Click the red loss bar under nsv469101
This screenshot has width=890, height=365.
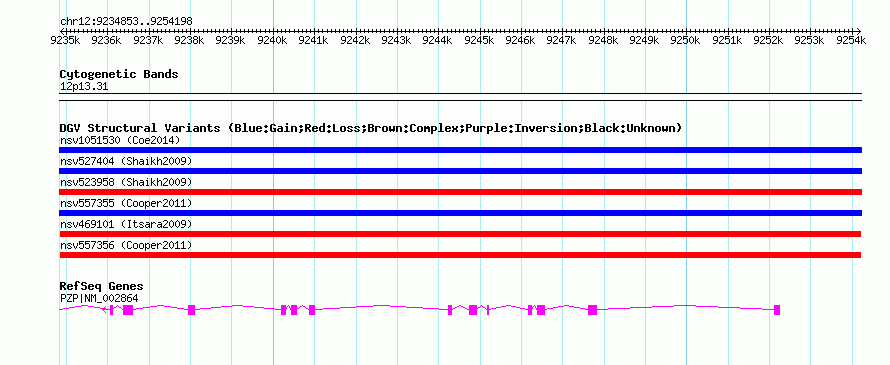click(460, 234)
